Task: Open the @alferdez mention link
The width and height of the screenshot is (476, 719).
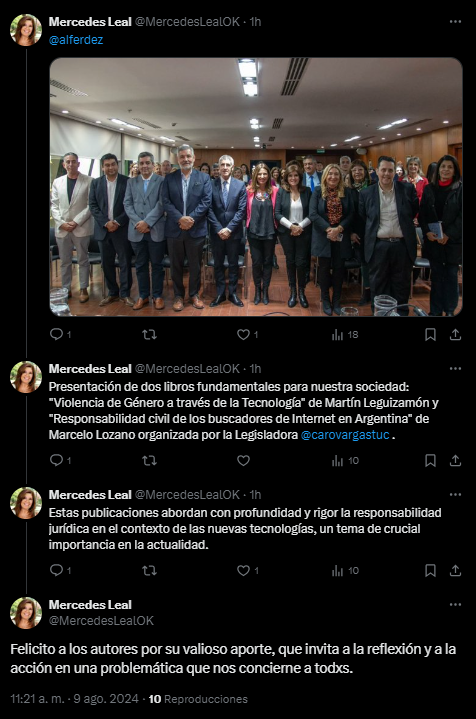Action: point(76,40)
